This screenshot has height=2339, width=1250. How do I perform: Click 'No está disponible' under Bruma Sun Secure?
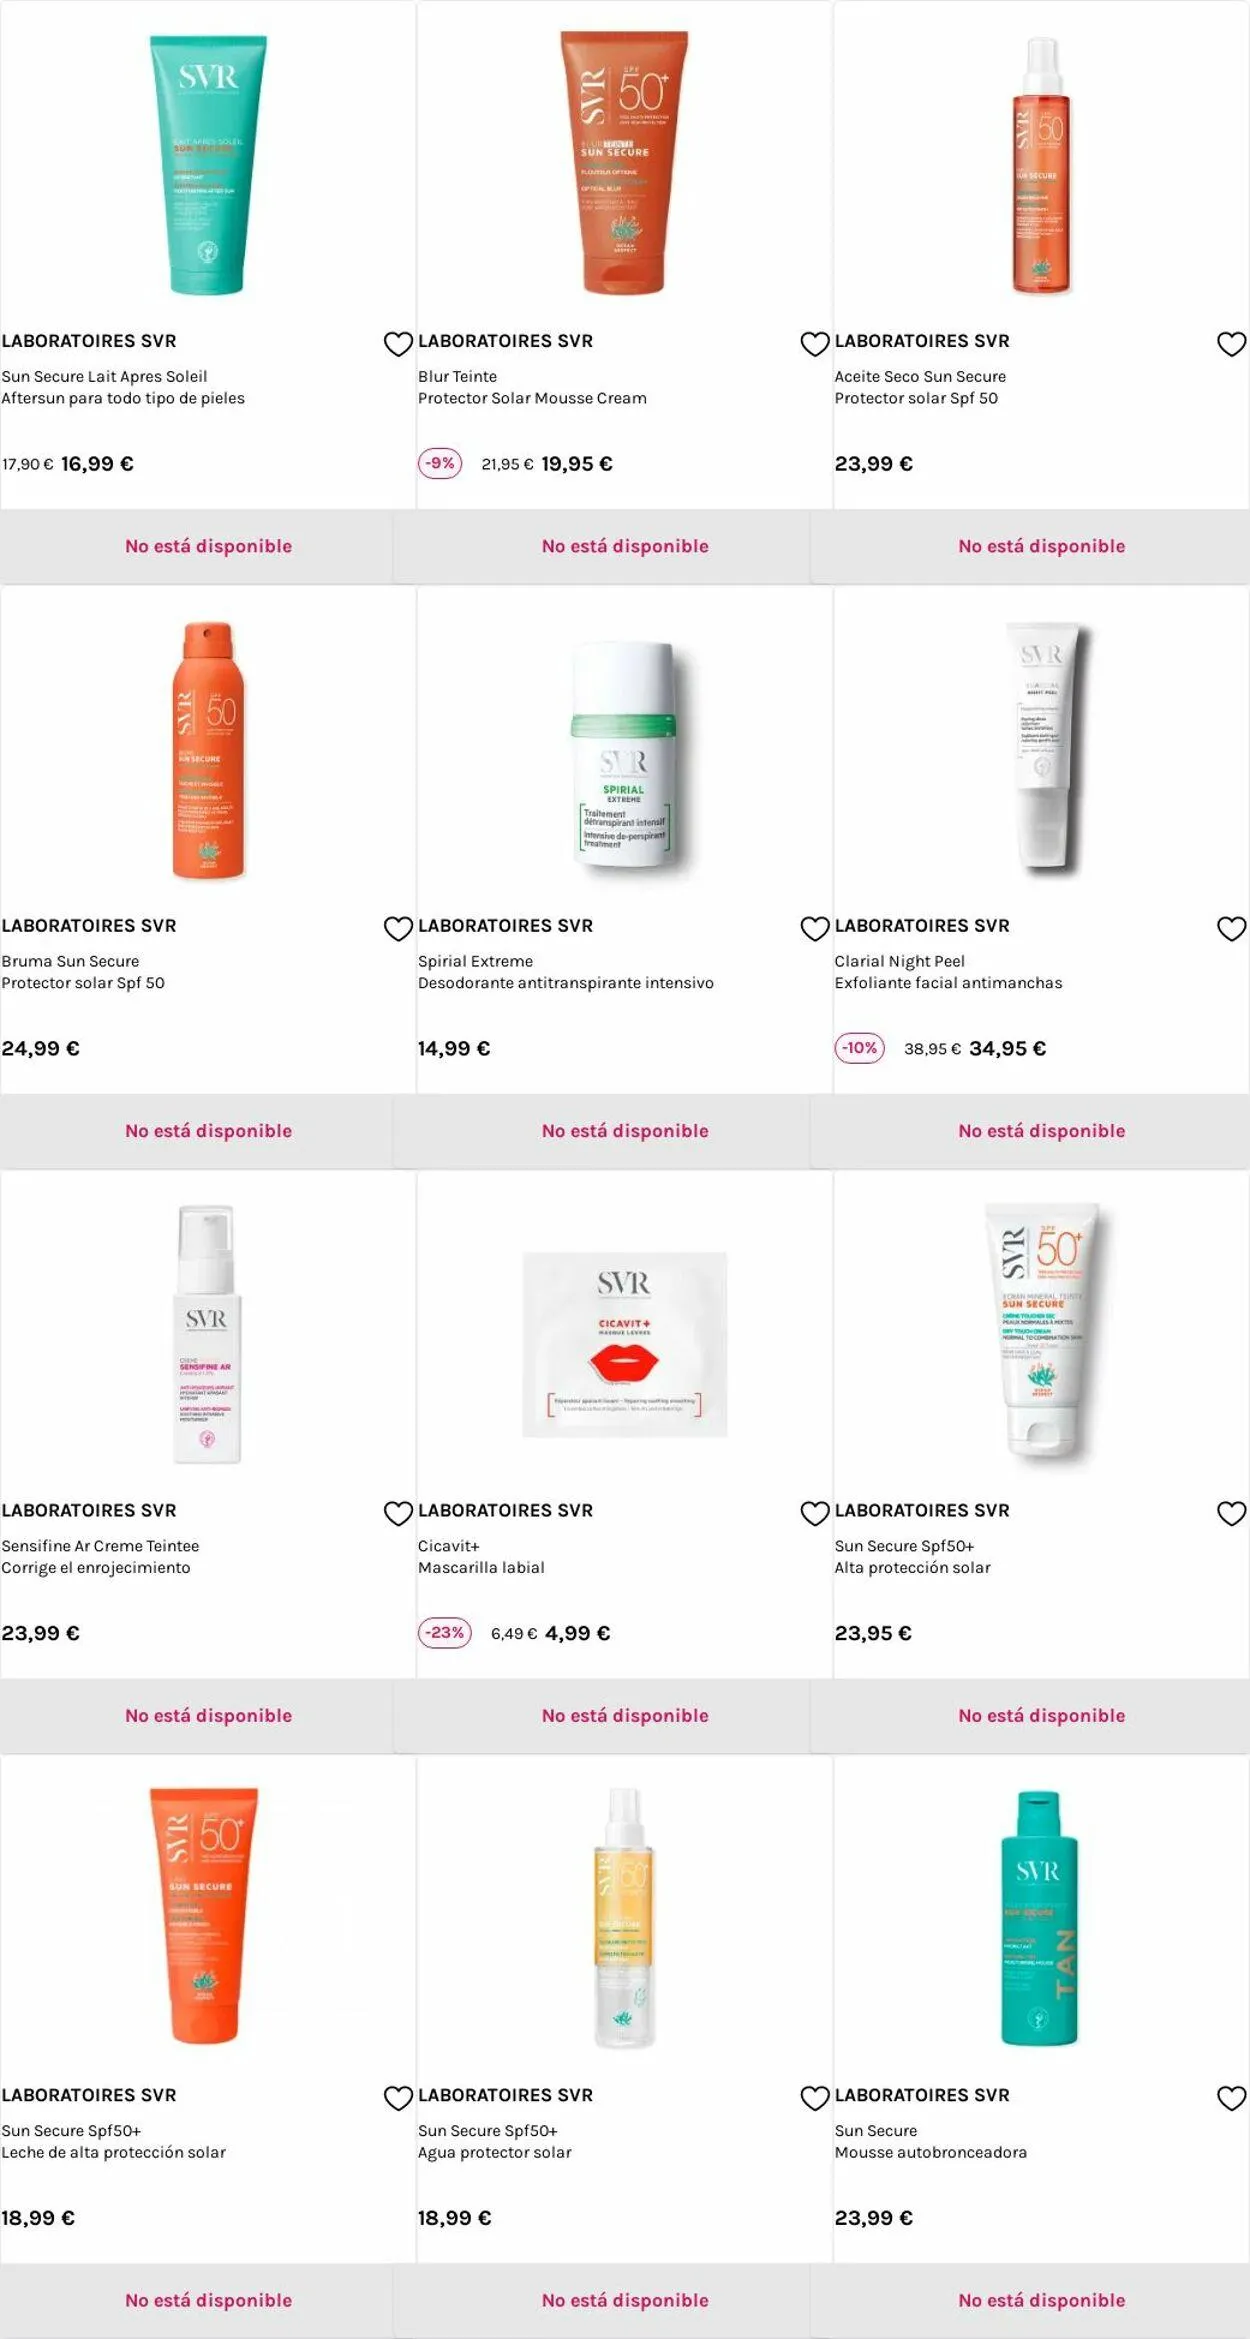pyautogui.click(x=208, y=1131)
